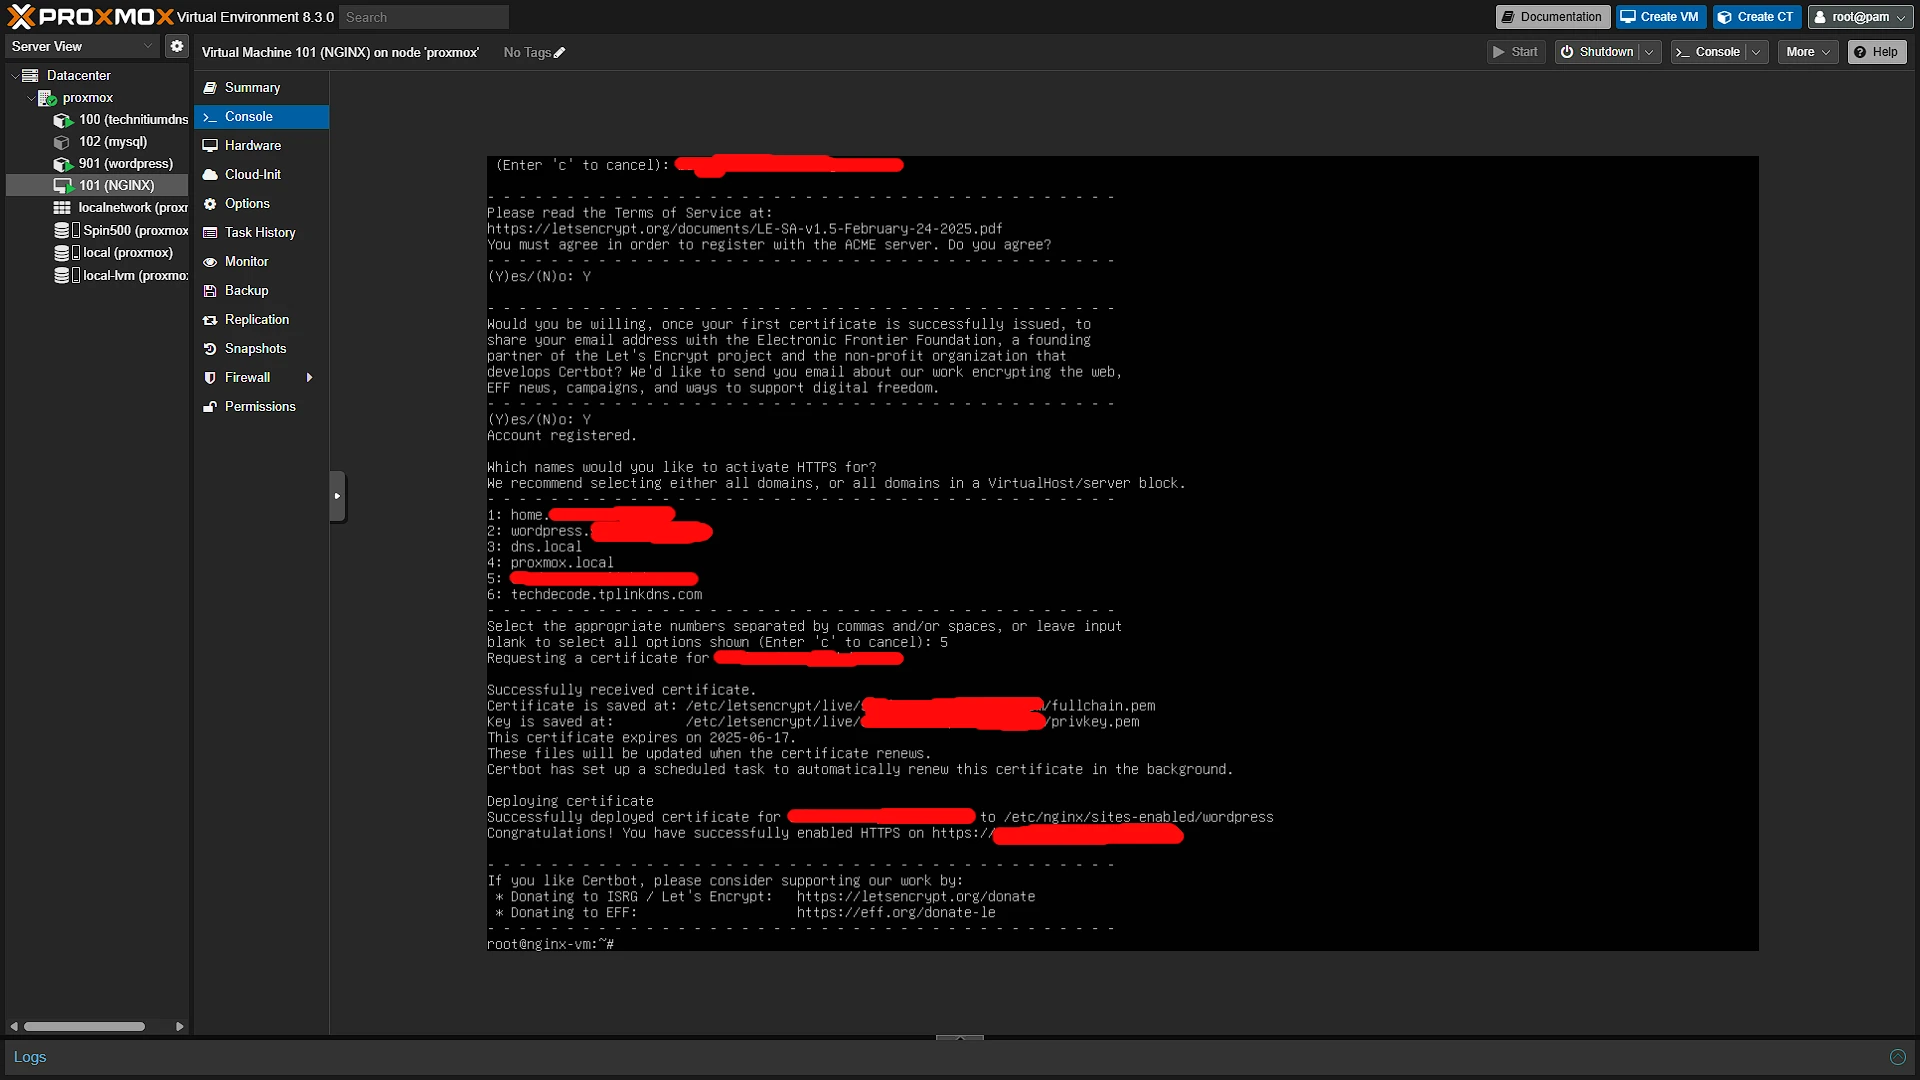This screenshot has height=1080, width=1920.
Task: Click the Shutdown button
Action: click(1597, 52)
